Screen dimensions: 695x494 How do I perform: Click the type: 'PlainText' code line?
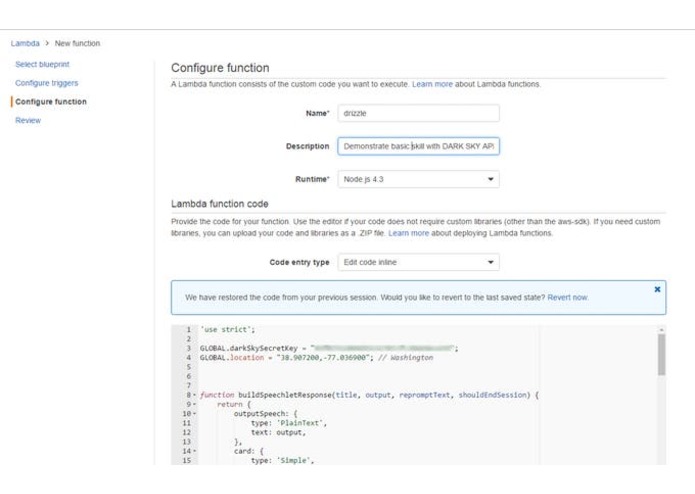pos(289,423)
